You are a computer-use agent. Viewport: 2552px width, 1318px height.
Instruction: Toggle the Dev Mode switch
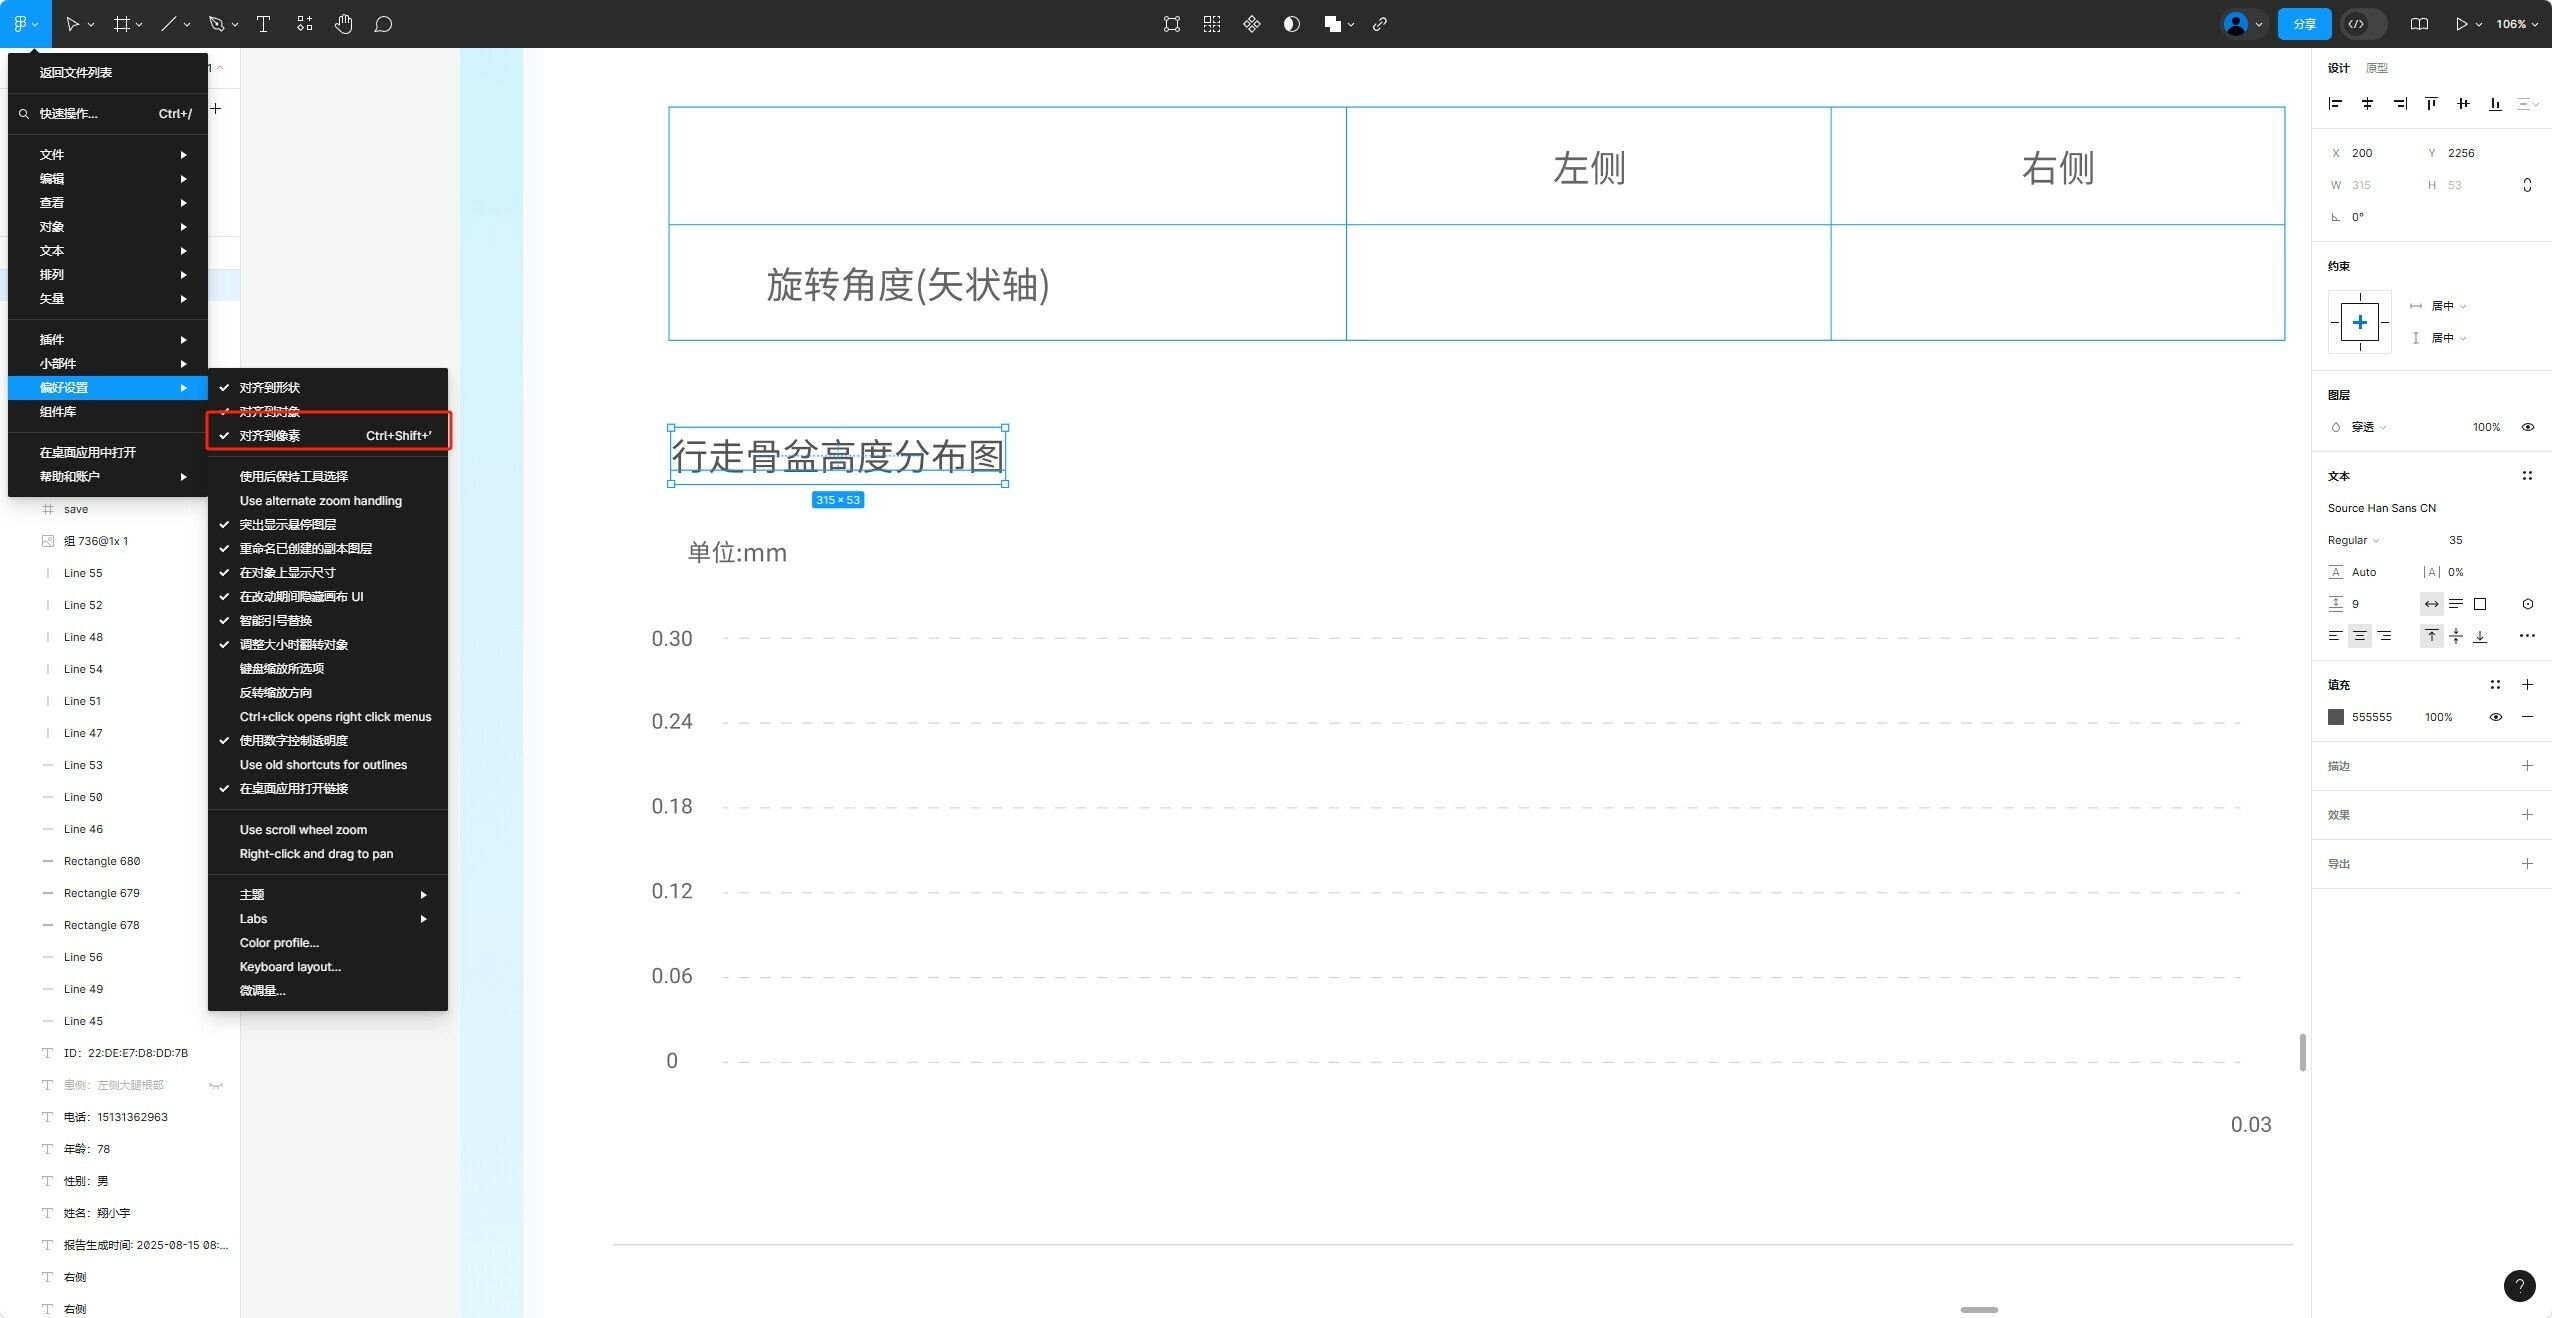(2363, 24)
